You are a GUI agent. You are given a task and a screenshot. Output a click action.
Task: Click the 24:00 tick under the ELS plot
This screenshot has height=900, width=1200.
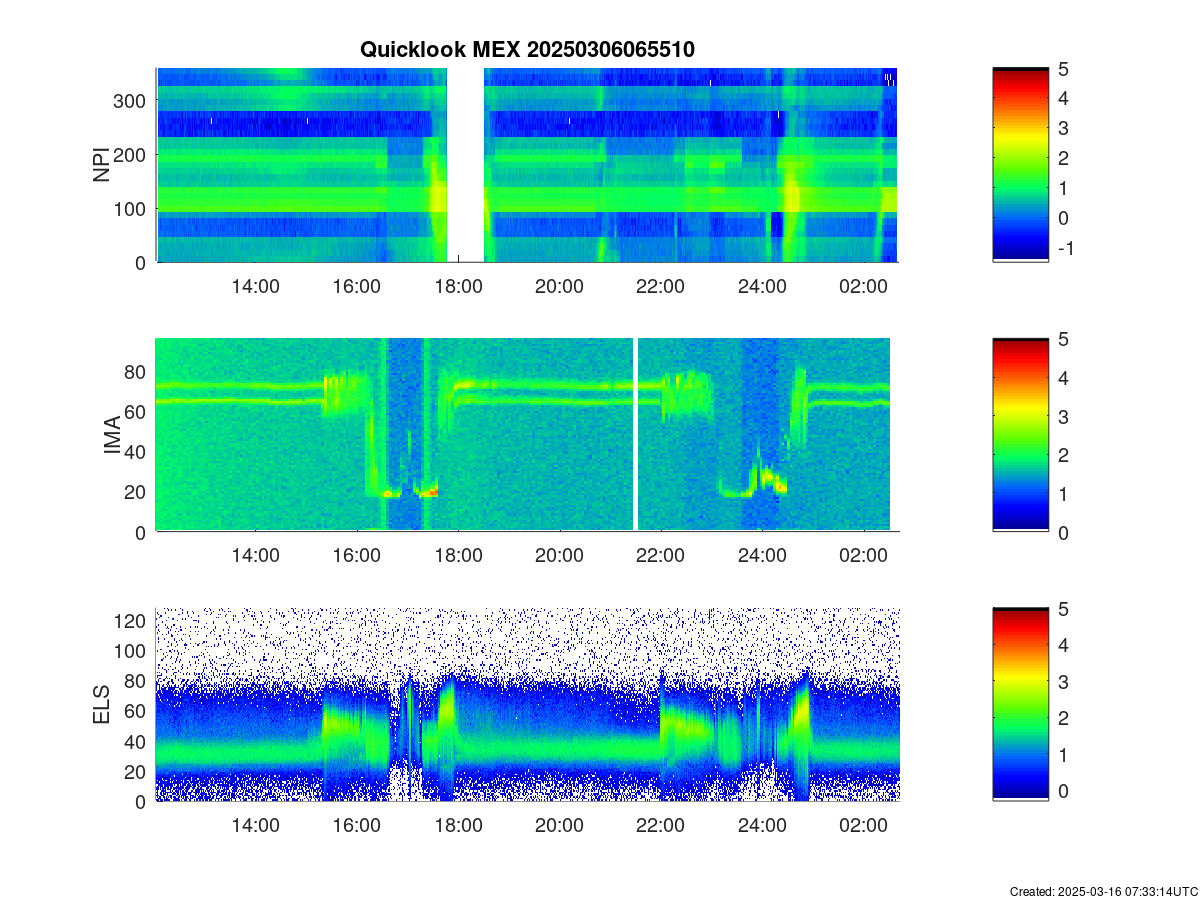(x=762, y=826)
